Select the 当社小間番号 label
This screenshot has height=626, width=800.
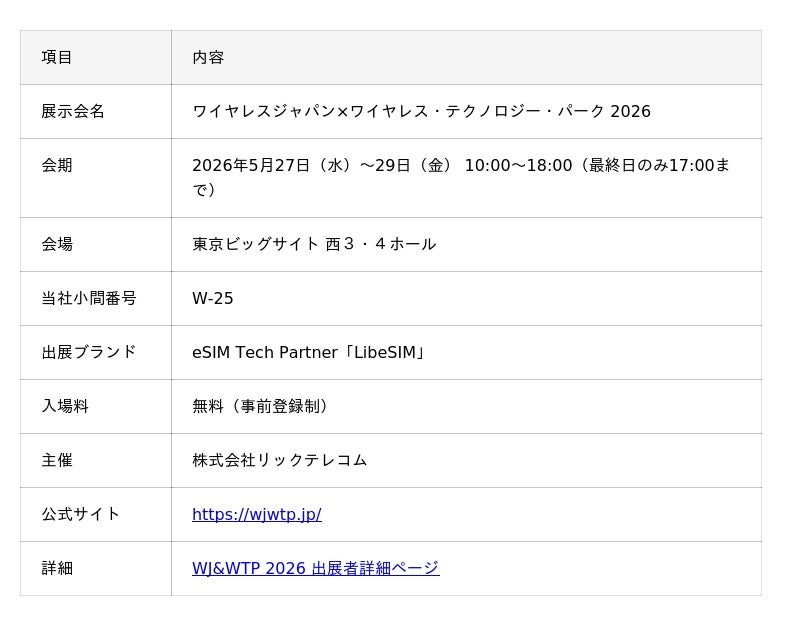[89, 298]
